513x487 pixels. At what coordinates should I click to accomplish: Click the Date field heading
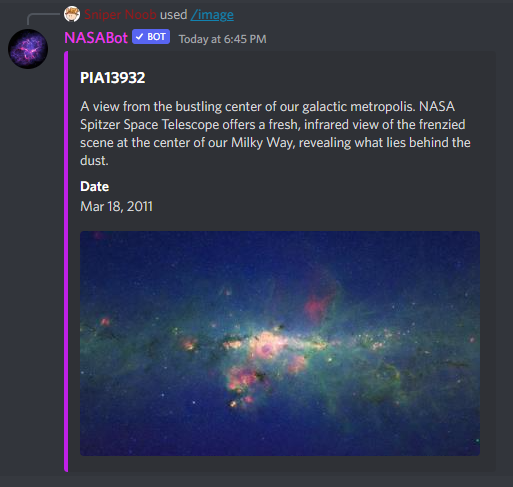coord(95,186)
